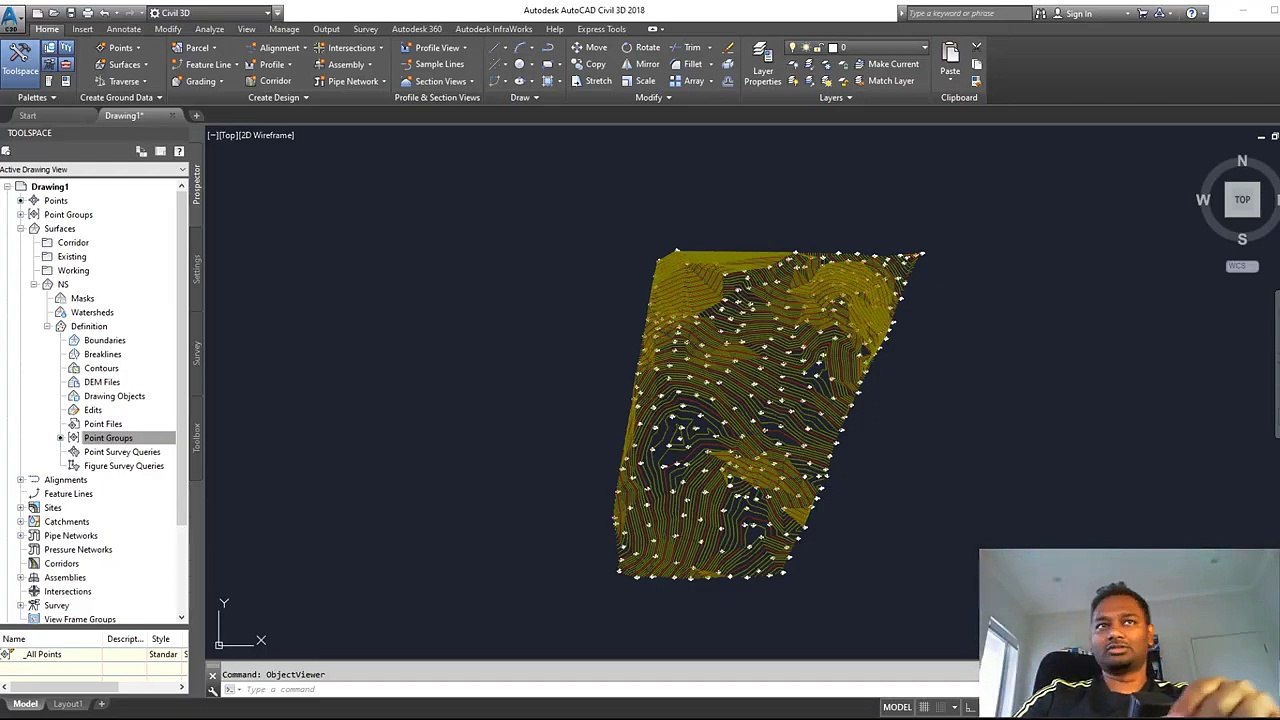Screen dimensions: 1280x720
Task: Click the Sample Lines tool
Action: point(433,65)
